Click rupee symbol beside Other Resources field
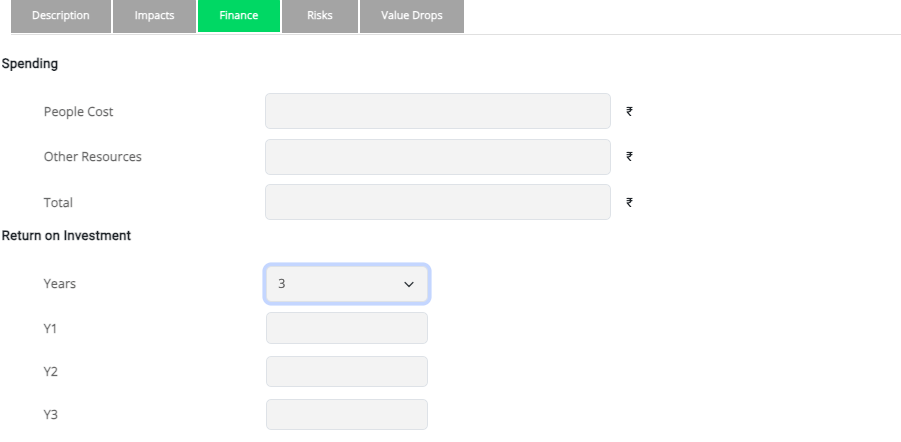The width and height of the screenshot is (901, 442). (629, 157)
